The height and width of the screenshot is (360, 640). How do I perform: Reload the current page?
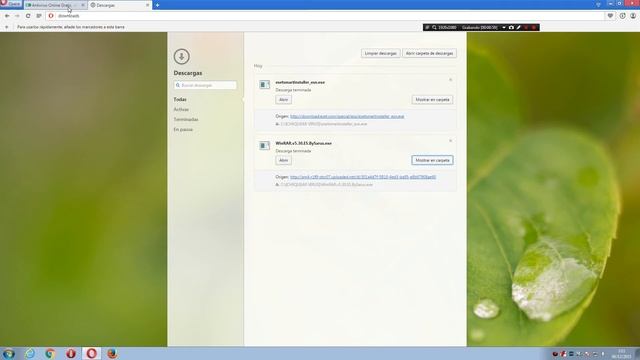[x=28, y=16]
